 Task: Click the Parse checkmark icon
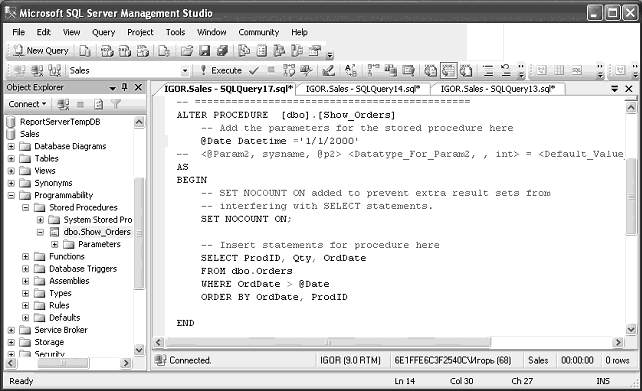click(254, 70)
